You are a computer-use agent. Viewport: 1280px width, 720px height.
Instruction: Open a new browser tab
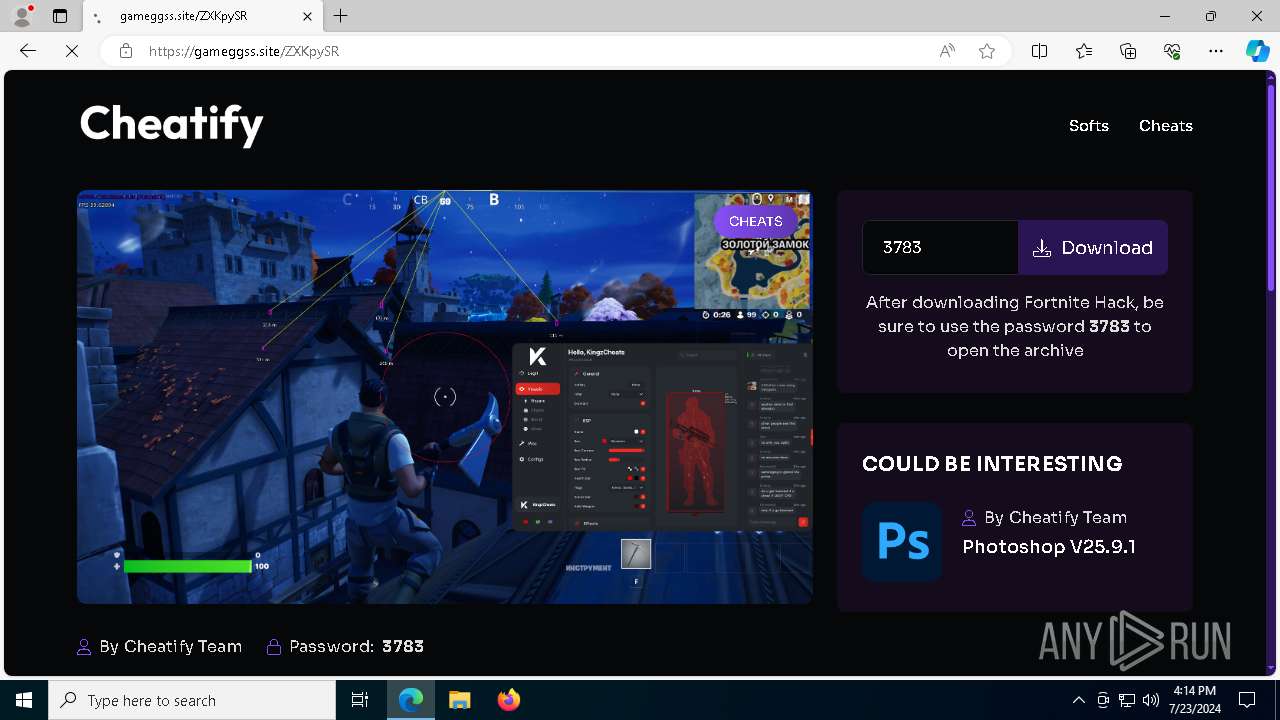[x=341, y=16]
